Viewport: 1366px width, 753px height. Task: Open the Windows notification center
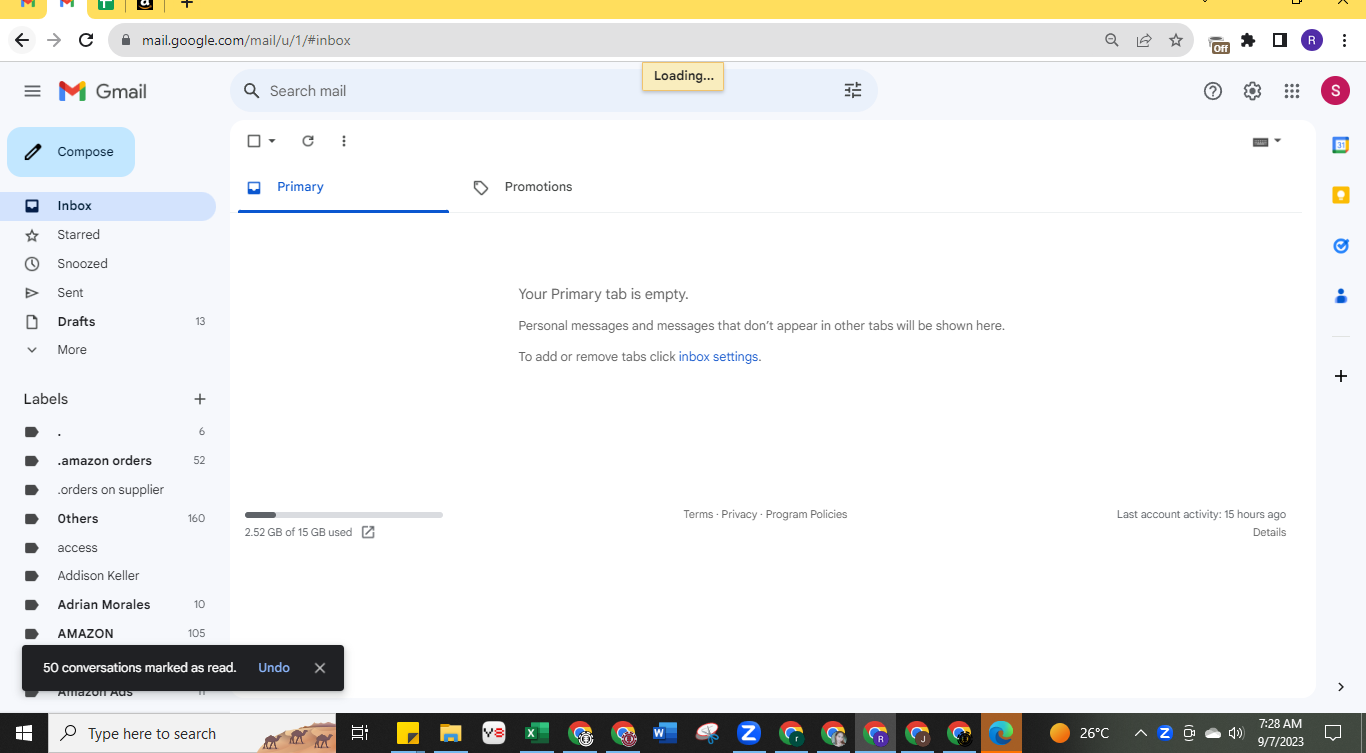click(x=1333, y=733)
